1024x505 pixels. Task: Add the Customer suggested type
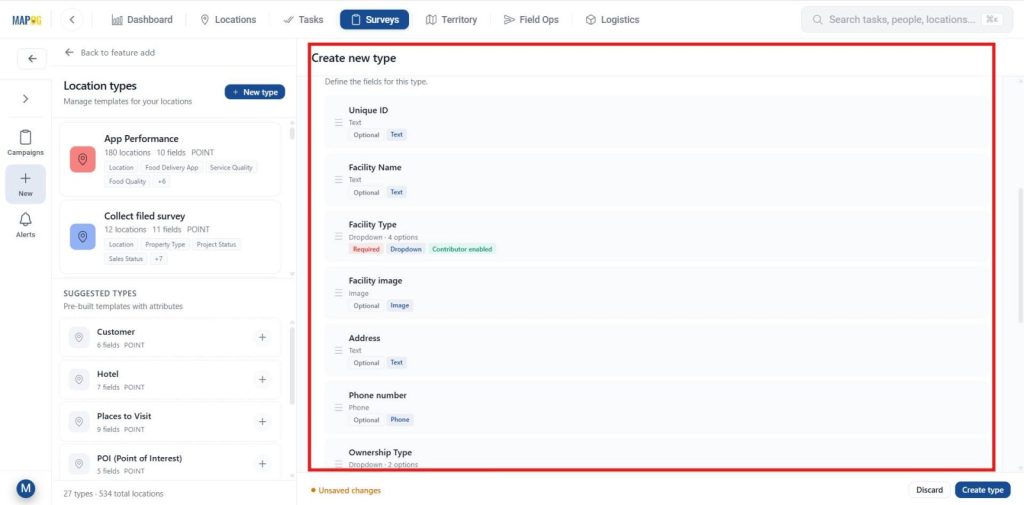pyautogui.click(x=262, y=337)
